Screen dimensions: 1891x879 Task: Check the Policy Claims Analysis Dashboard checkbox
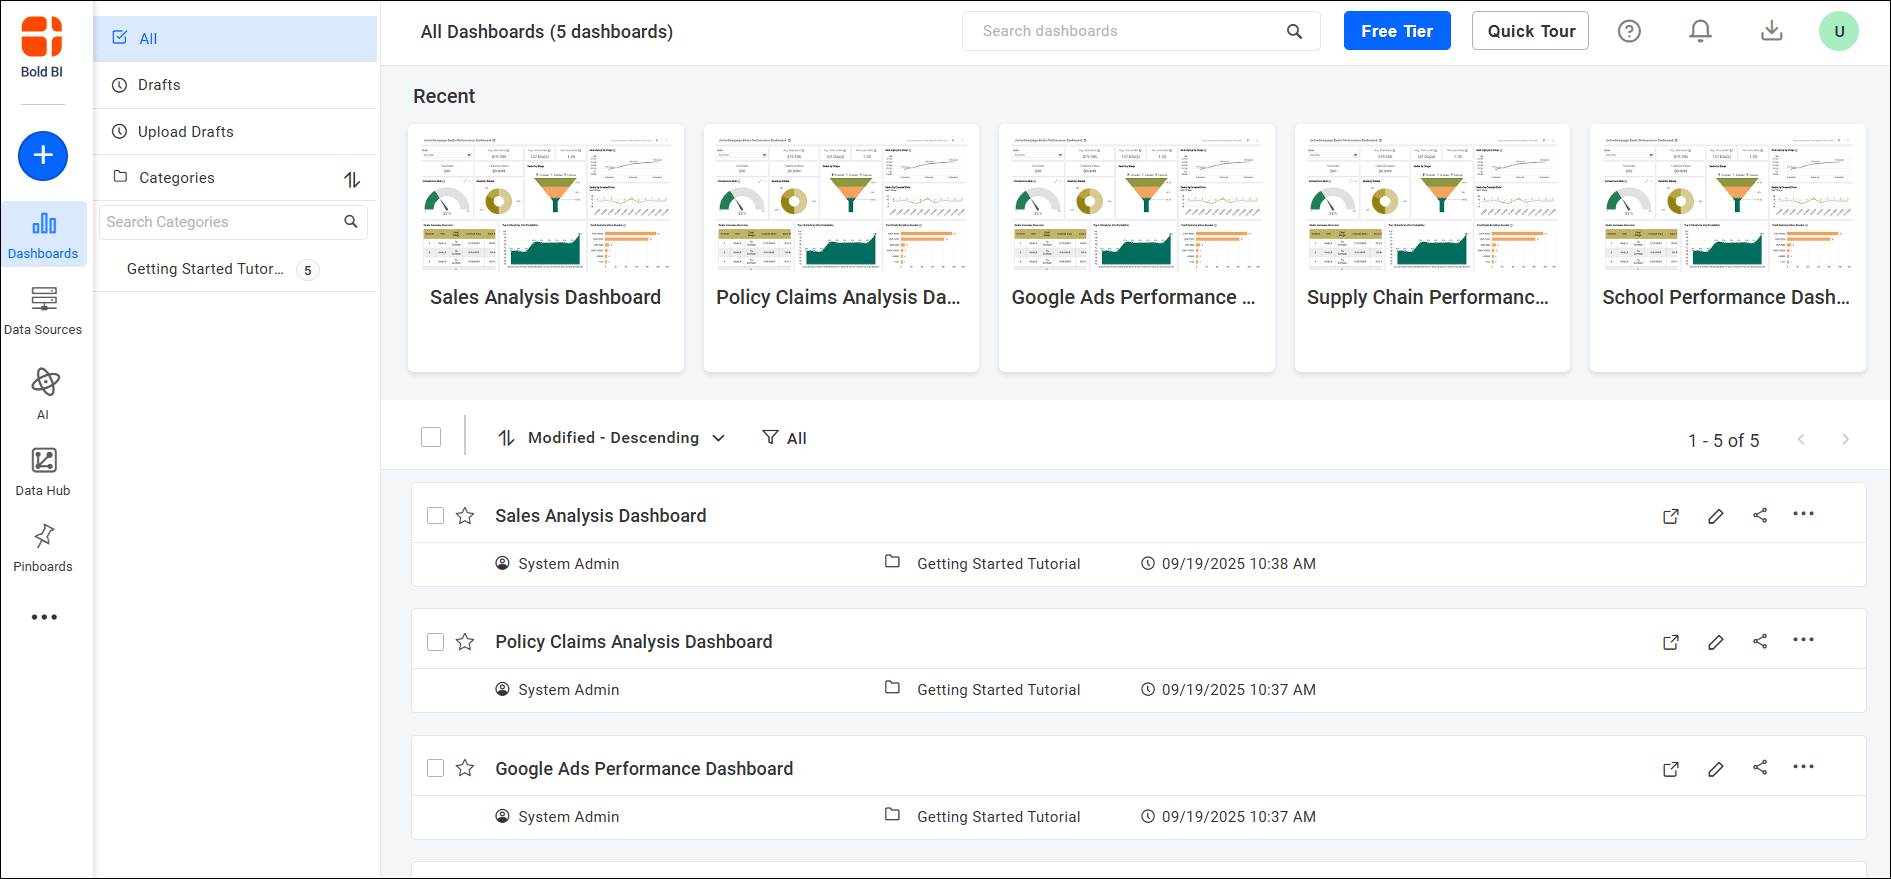[x=435, y=642]
